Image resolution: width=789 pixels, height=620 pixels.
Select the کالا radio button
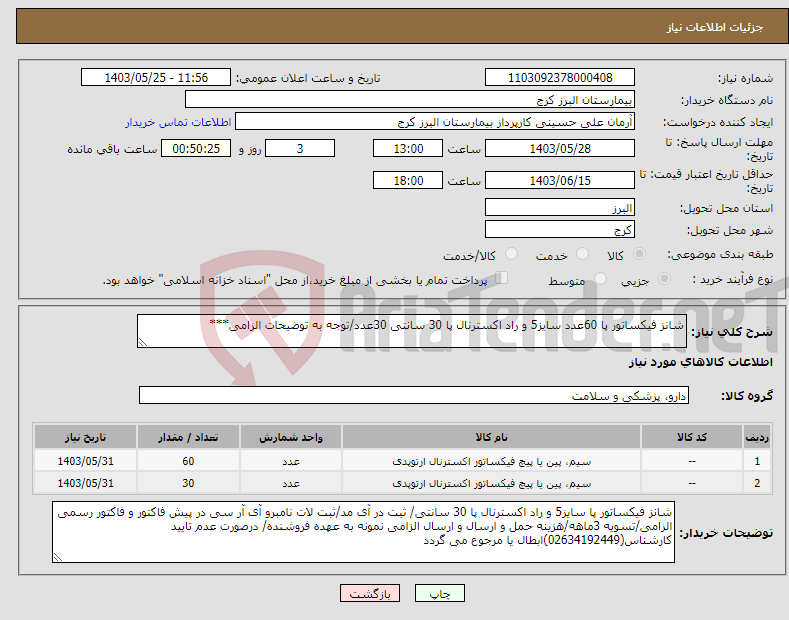click(x=639, y=254)
